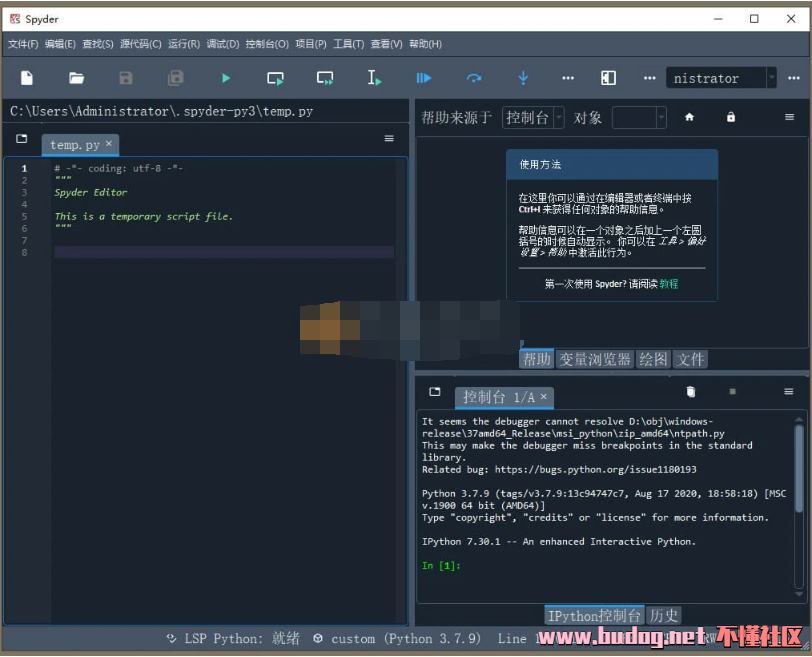Open the 调试(D) menu
This screenshot has width=812, height=657.
tap(223, 44)
